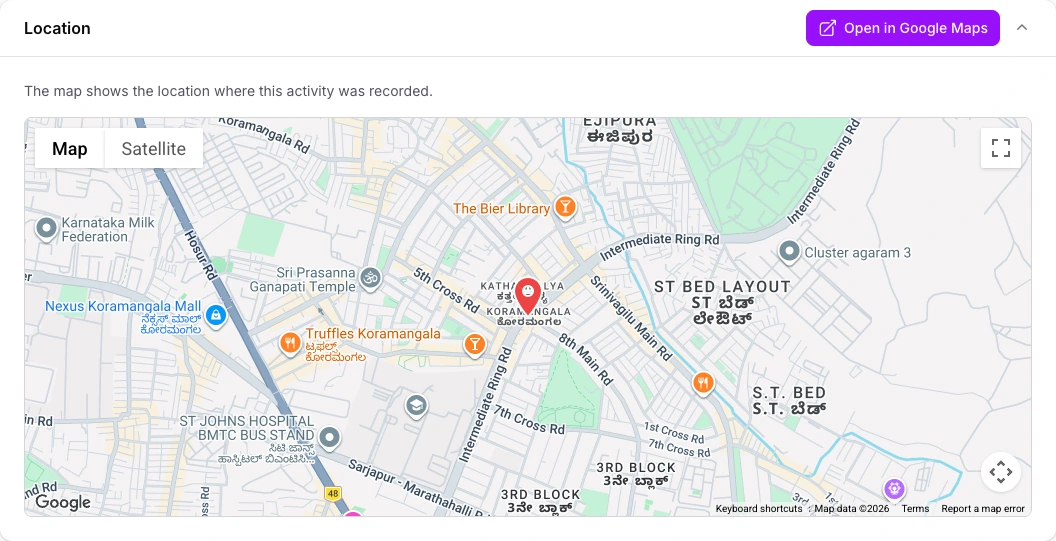Click Truffles Koramangala label text
This screenshot has width=1056, height=541.
[373, 333]
